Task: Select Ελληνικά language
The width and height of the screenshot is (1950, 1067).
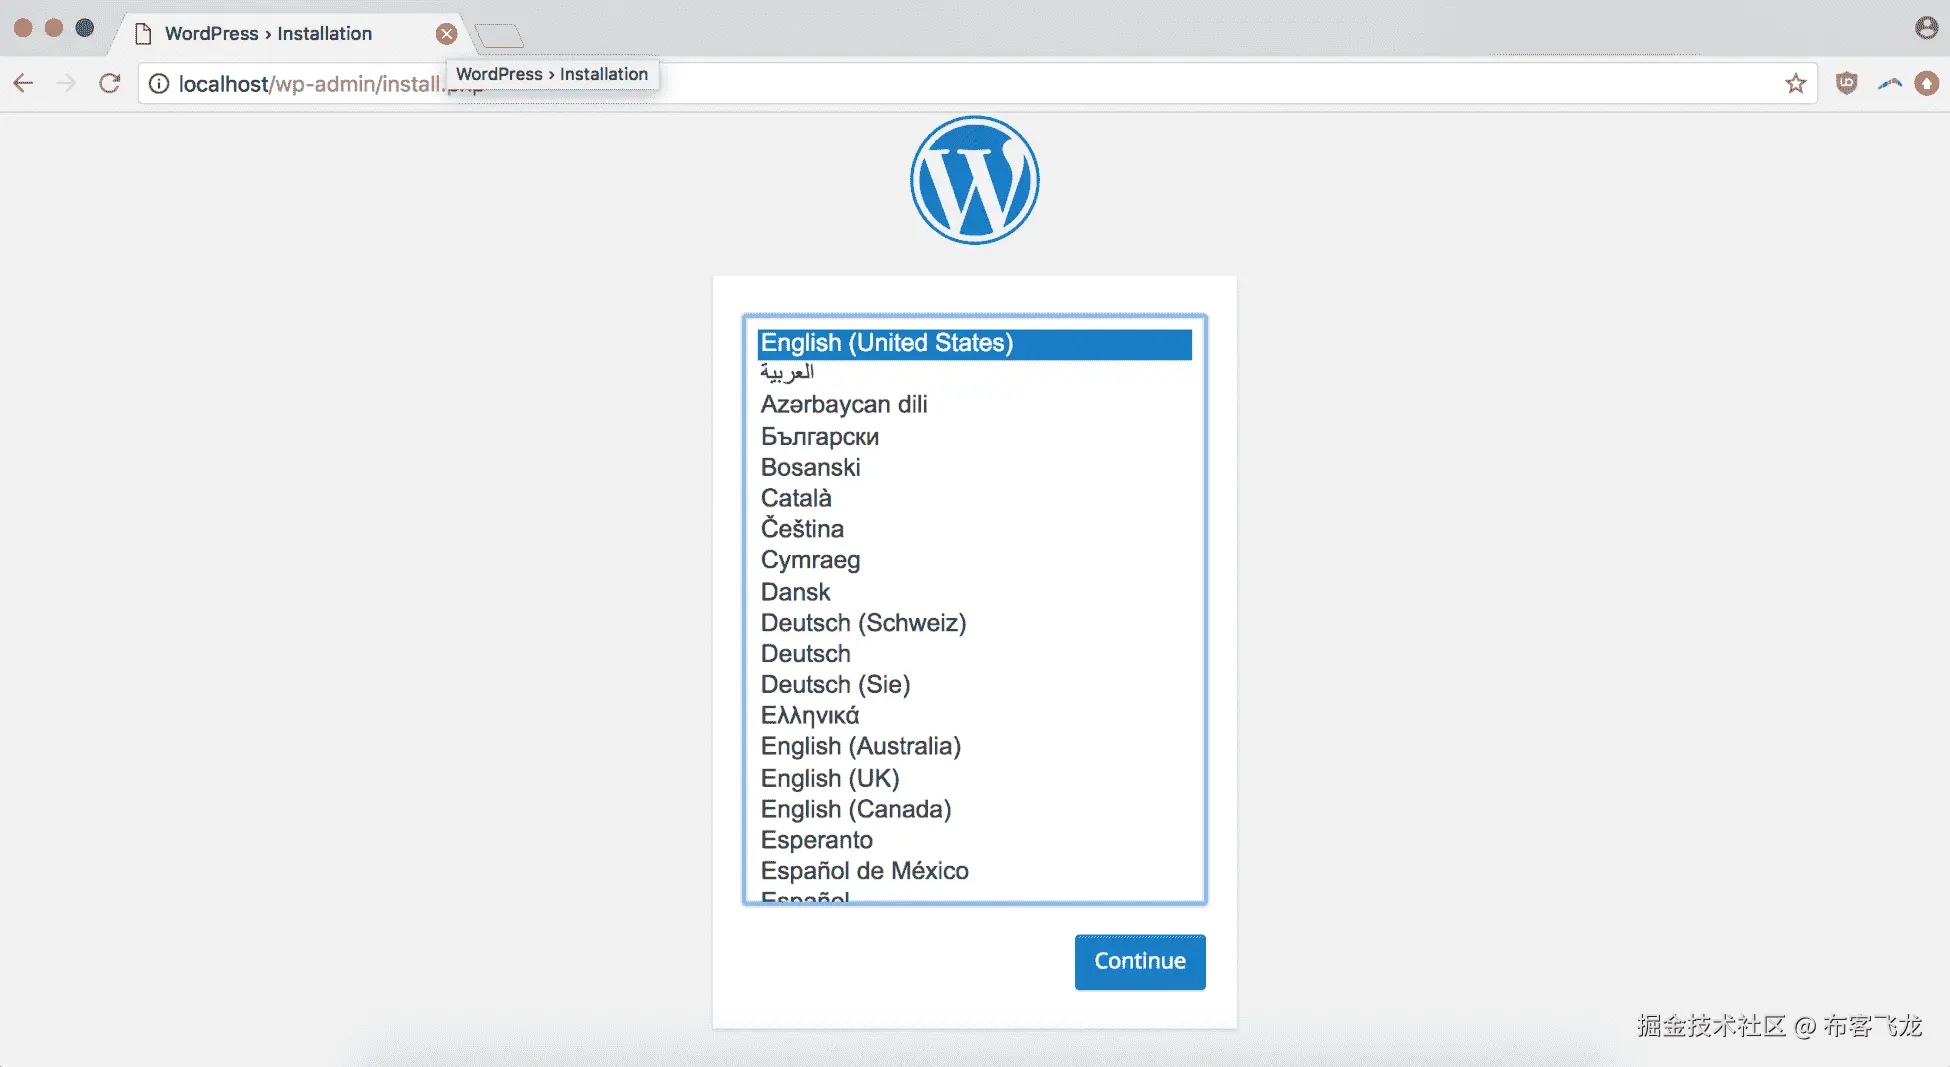Action: [x=975, y=716]
